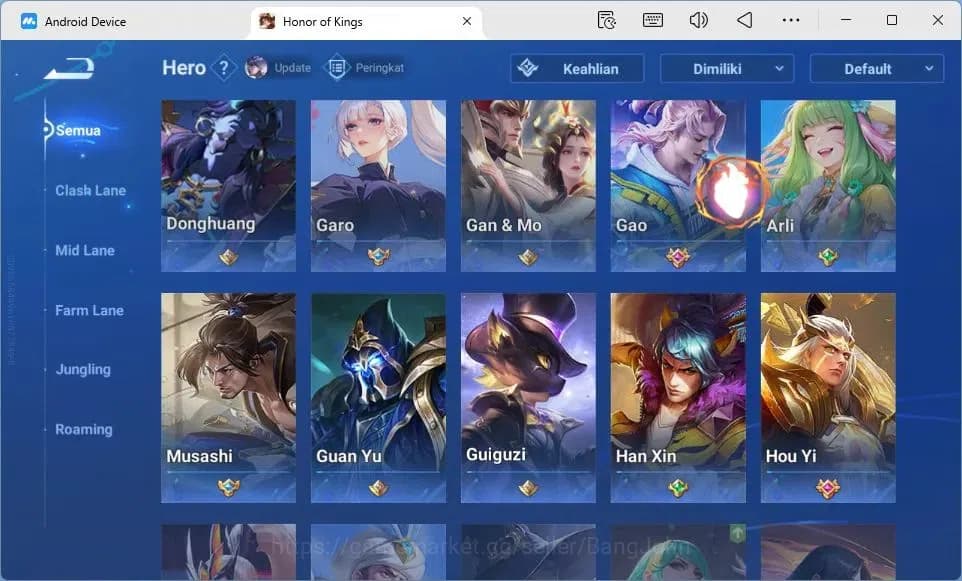This screenshot has width=962, height=581.
Task: Select the Farm Lane filter
Action: click(x=89, y=310)
